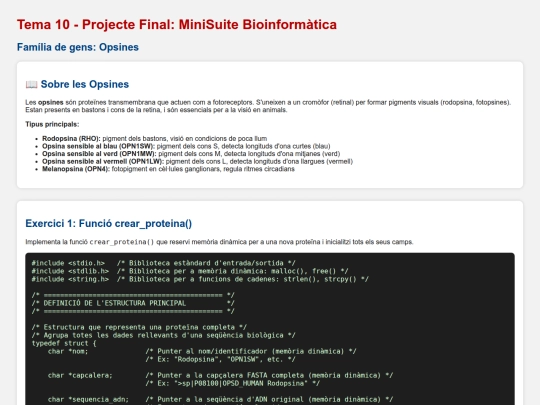Click the label 'Tipus principals:'
The width and height of the screenshot is (540, 405).
(52, 124)
